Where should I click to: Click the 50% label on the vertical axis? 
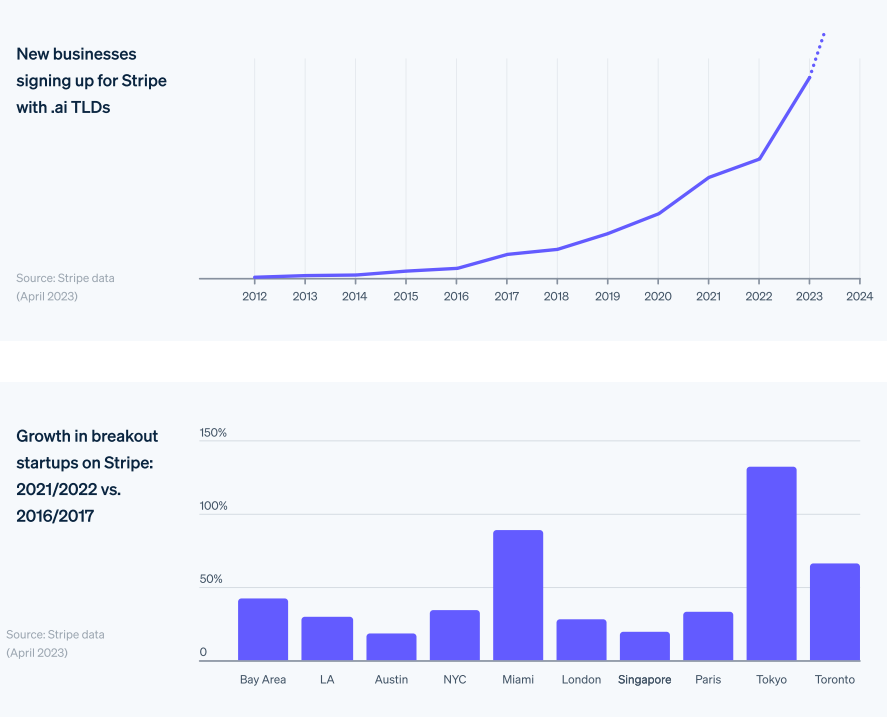211,579
